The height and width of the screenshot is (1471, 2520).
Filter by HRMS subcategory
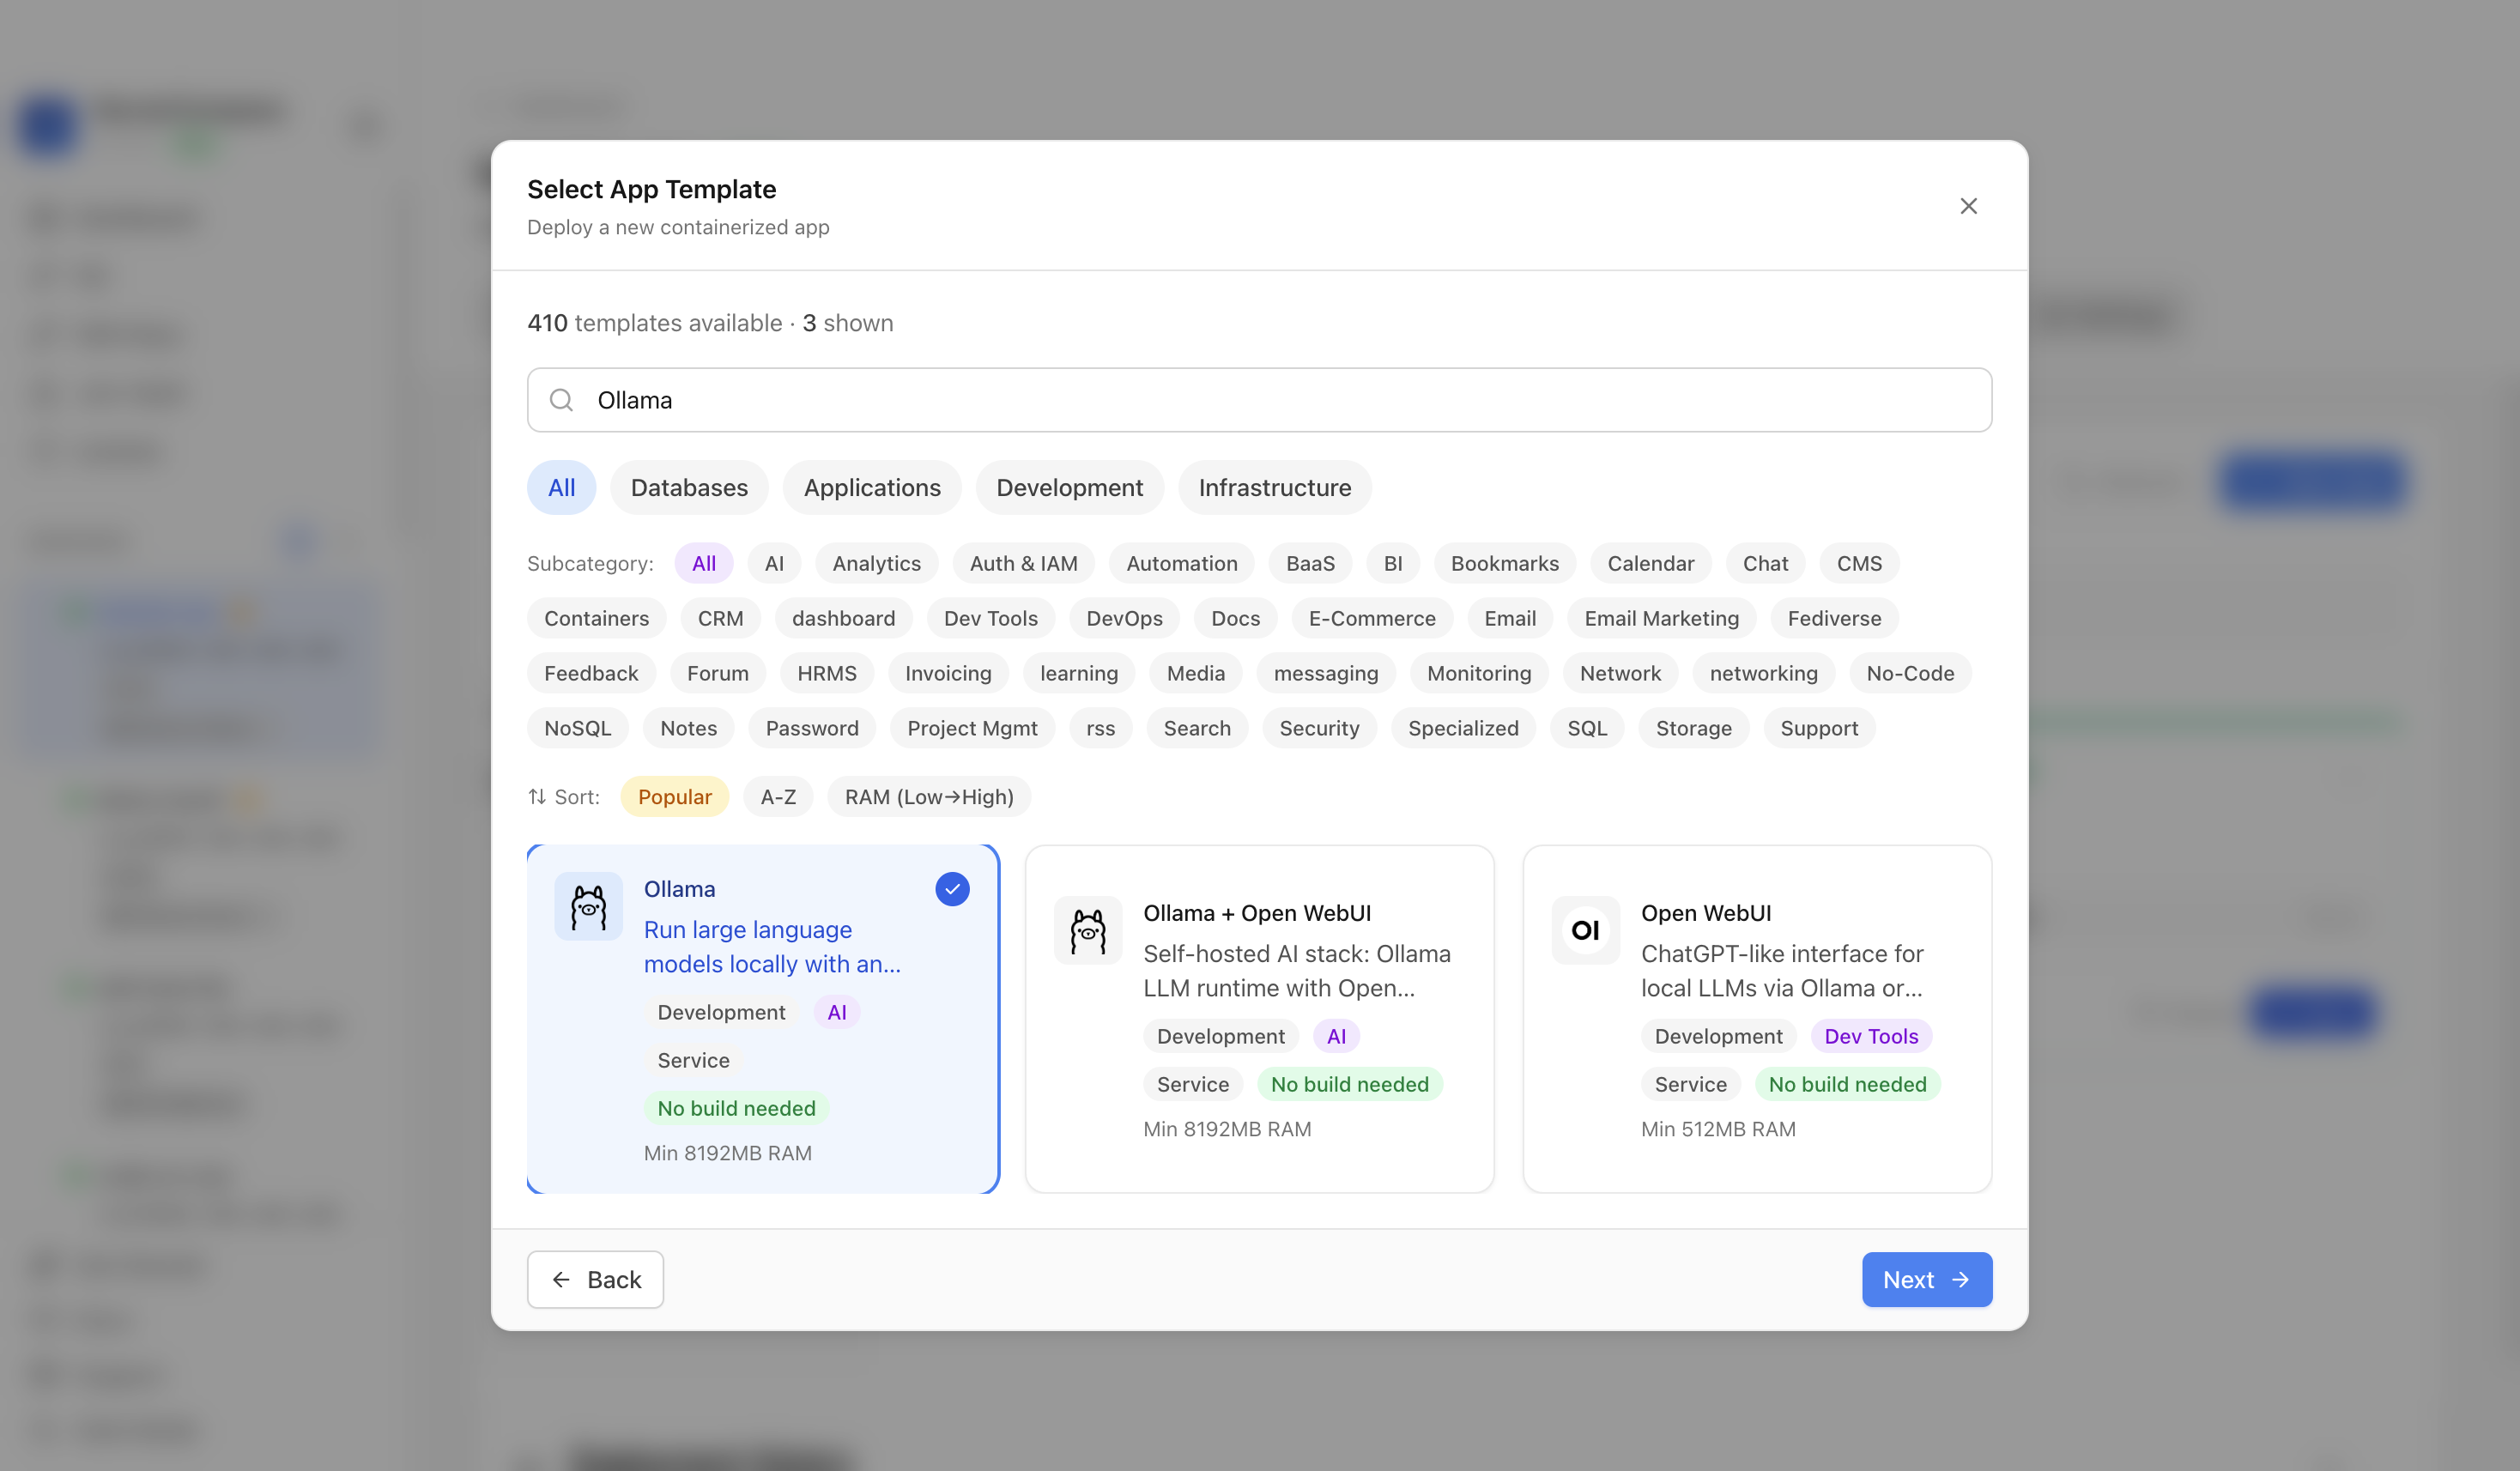click(x=826, y=674)
